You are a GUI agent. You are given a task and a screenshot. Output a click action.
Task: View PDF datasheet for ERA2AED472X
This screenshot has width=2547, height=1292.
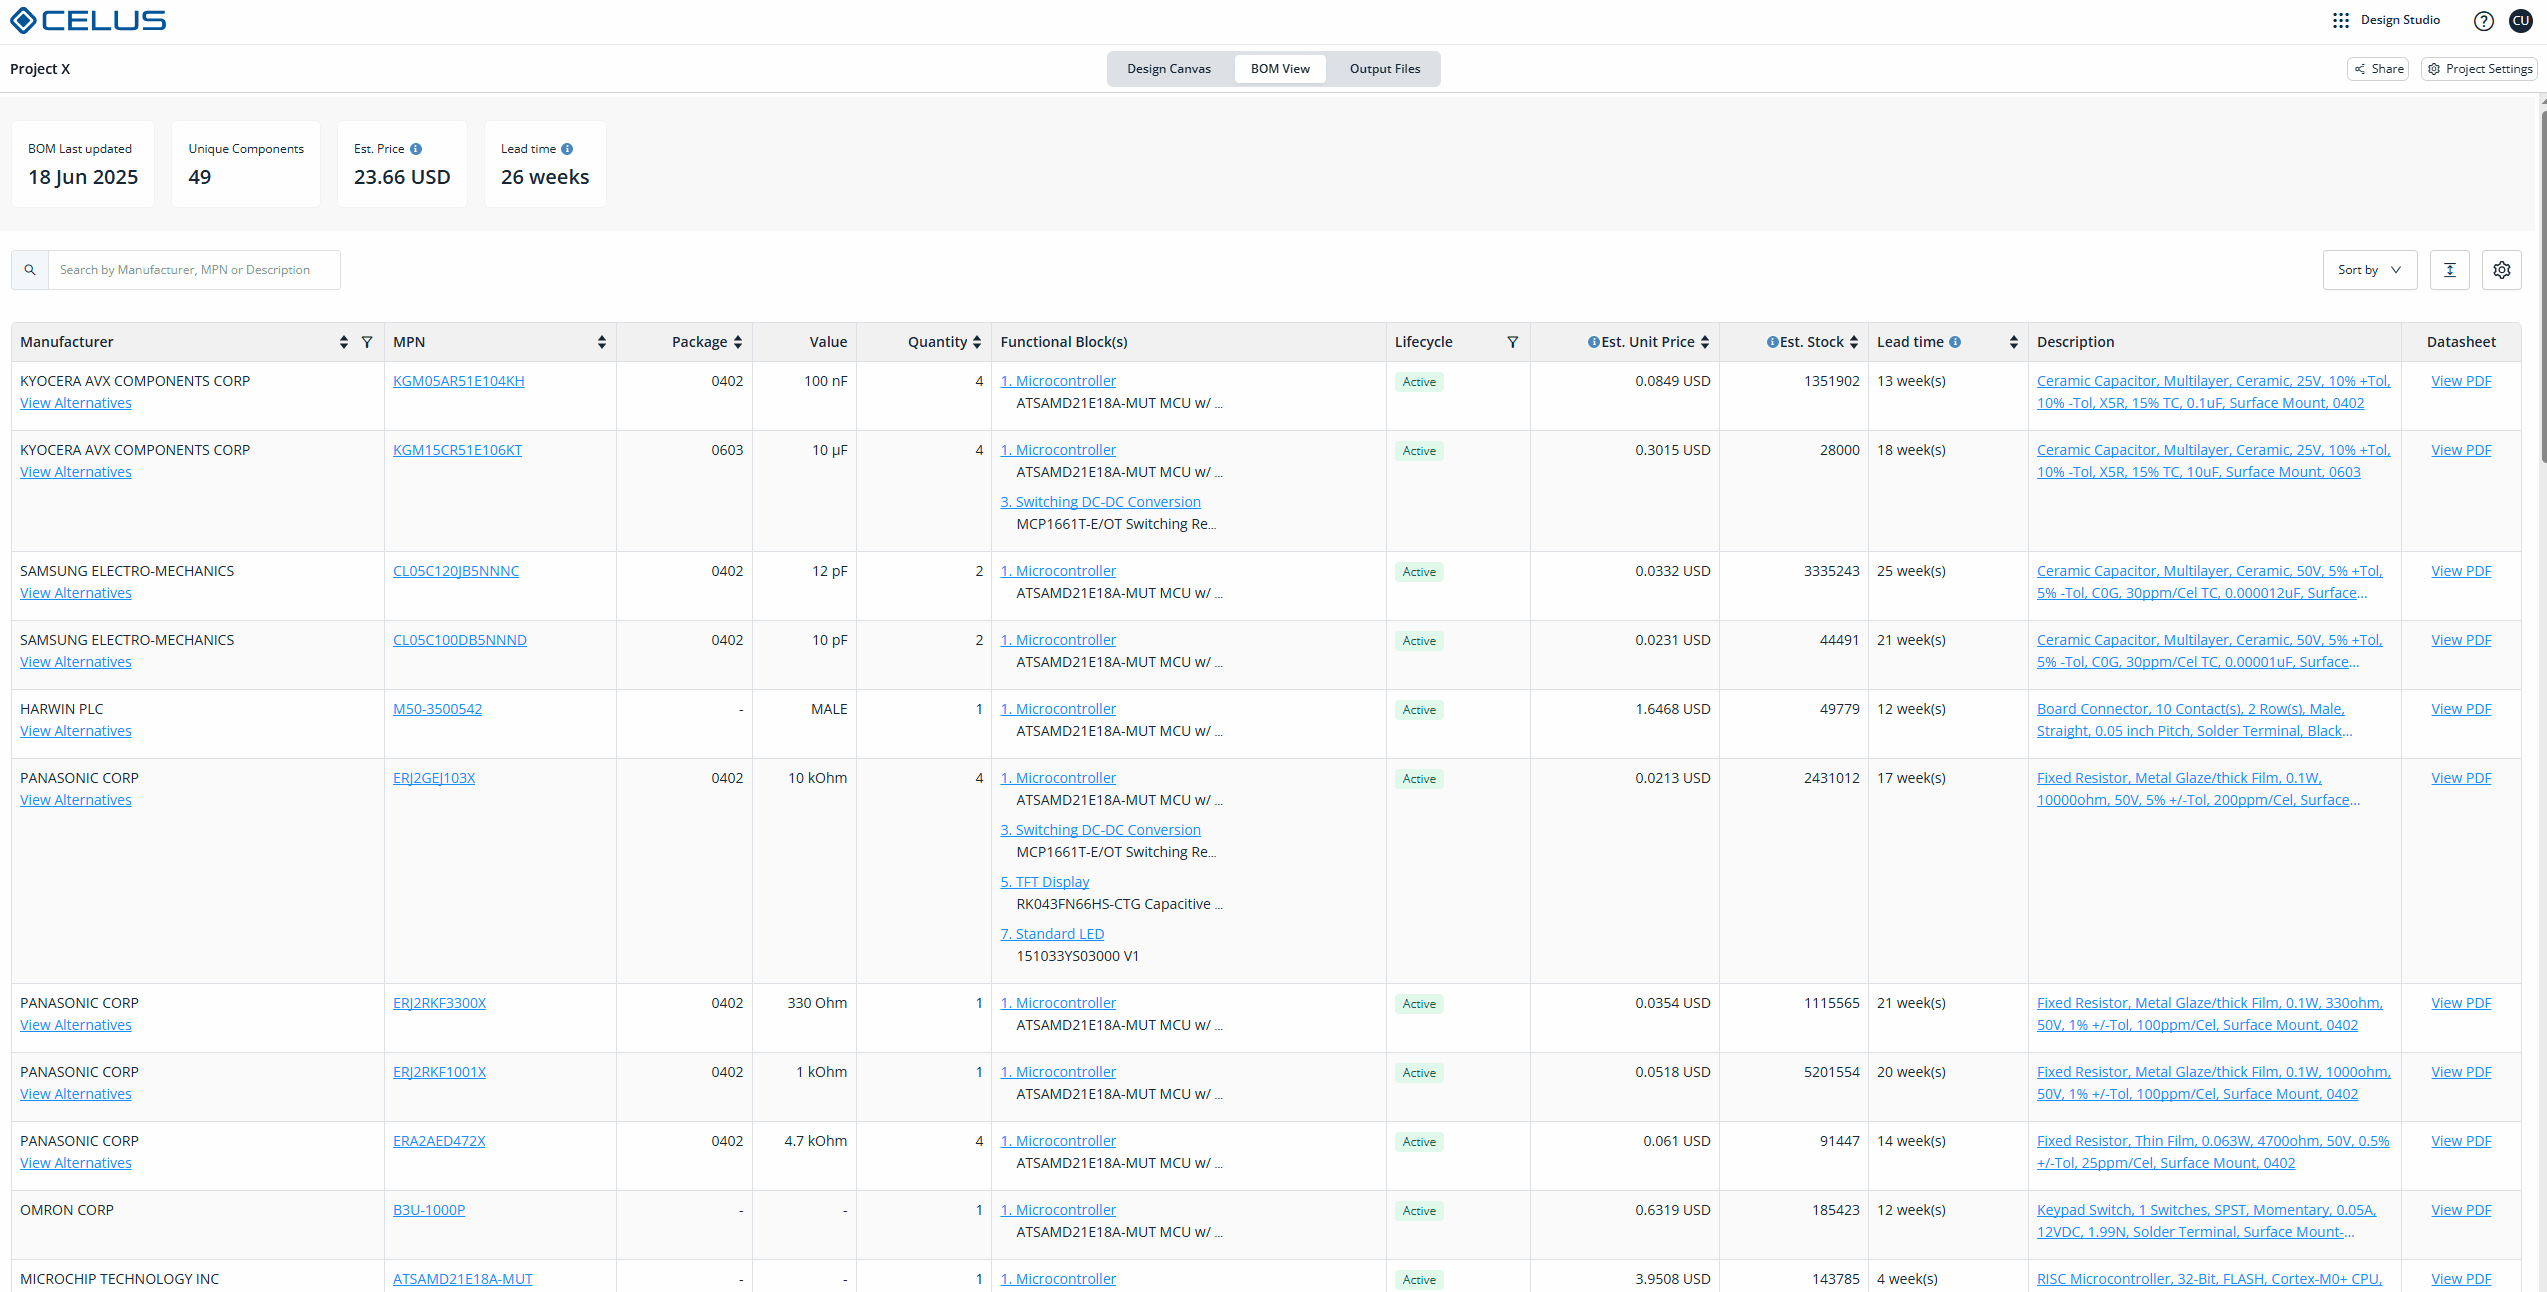coord(2461,1141)
